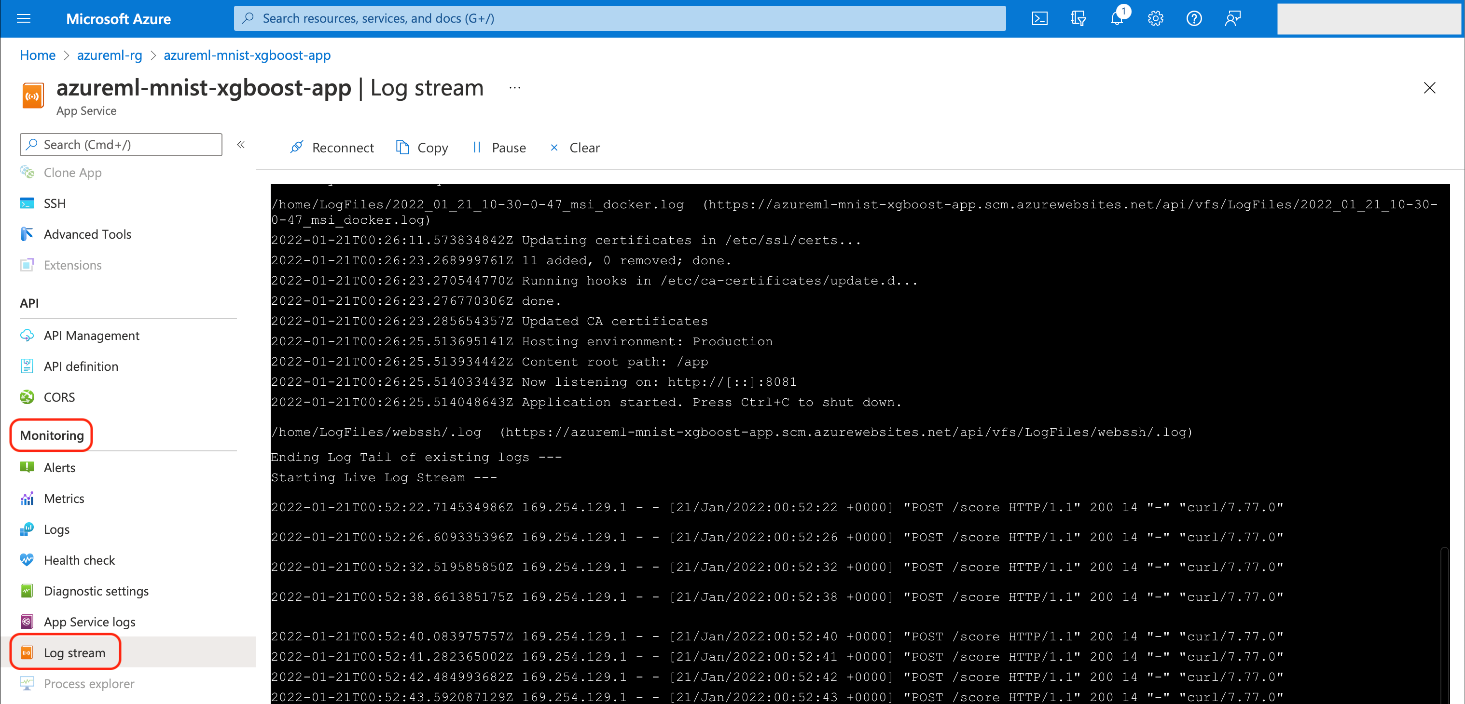
Task: Click the Pause icon in toolbar
Action: [x=477, y=147]
